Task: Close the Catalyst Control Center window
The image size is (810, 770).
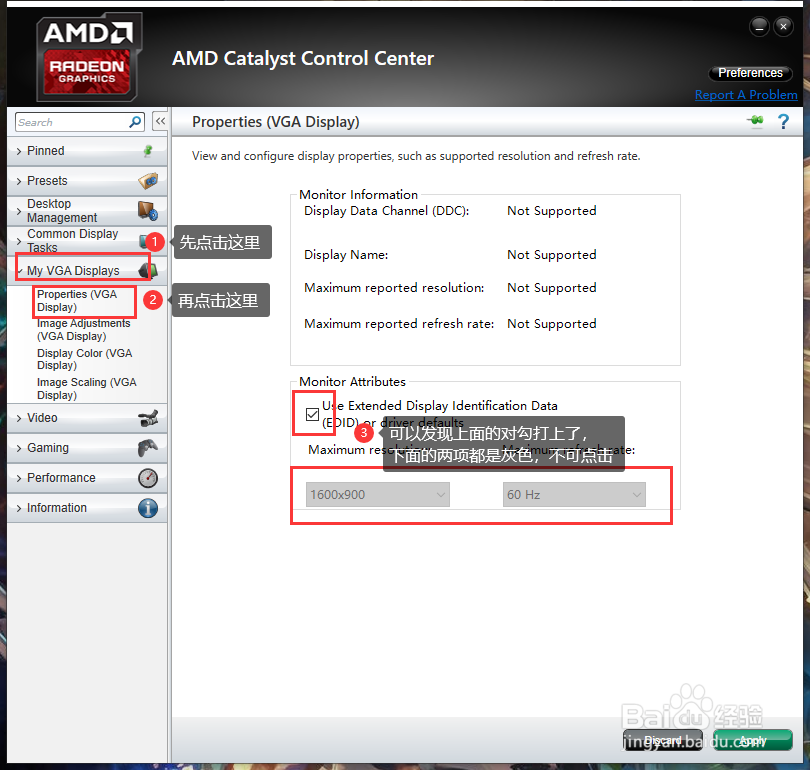Action: tap(783, 26)
